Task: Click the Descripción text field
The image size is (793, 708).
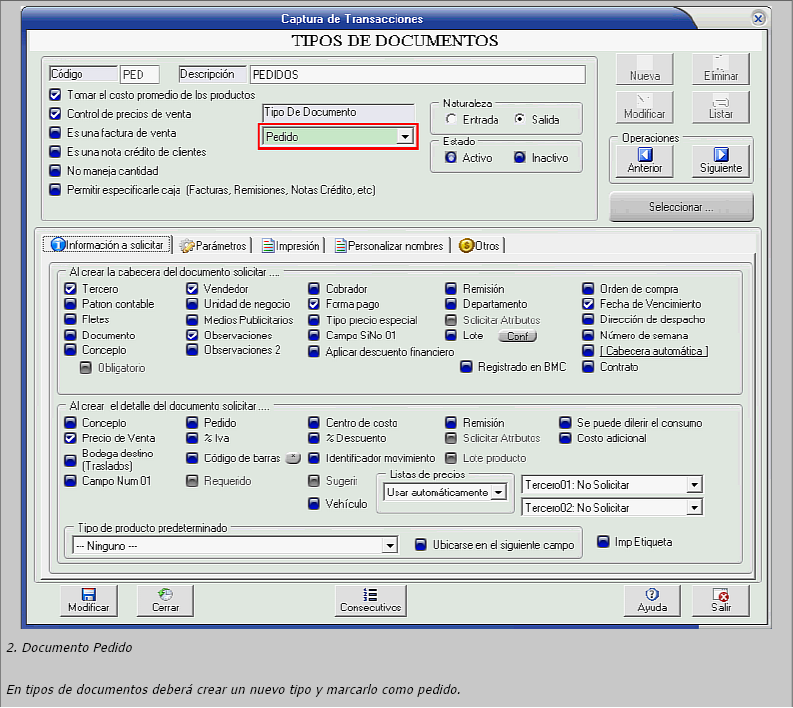Action: [x=416, y=75]
